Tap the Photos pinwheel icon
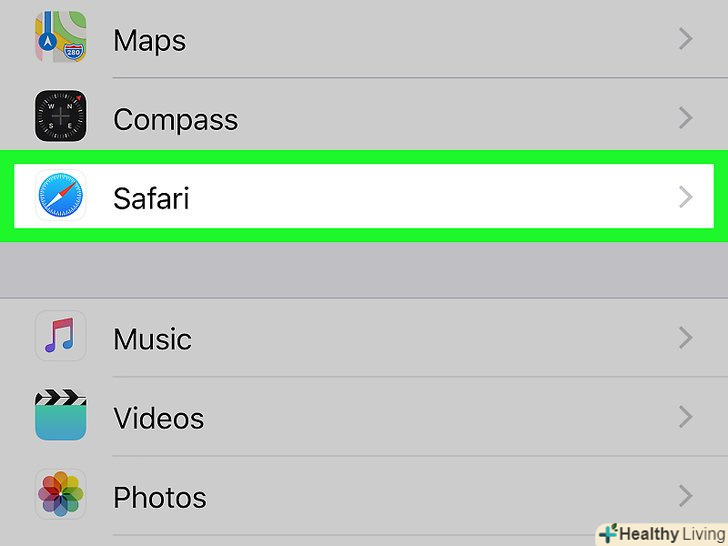 point(60,496)
